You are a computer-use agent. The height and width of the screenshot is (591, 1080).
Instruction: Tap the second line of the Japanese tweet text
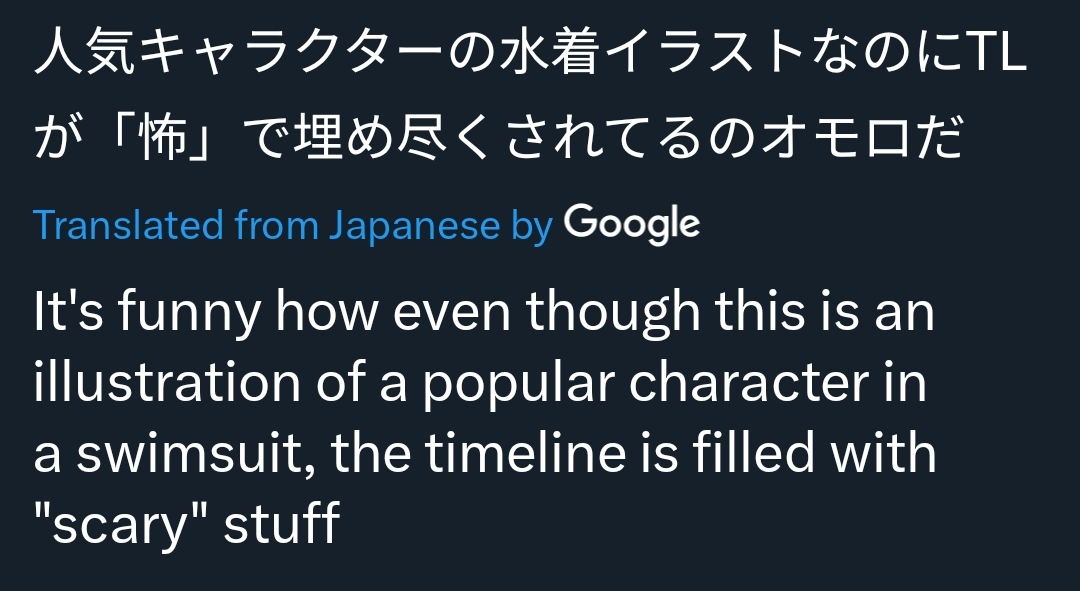point(497,138)
